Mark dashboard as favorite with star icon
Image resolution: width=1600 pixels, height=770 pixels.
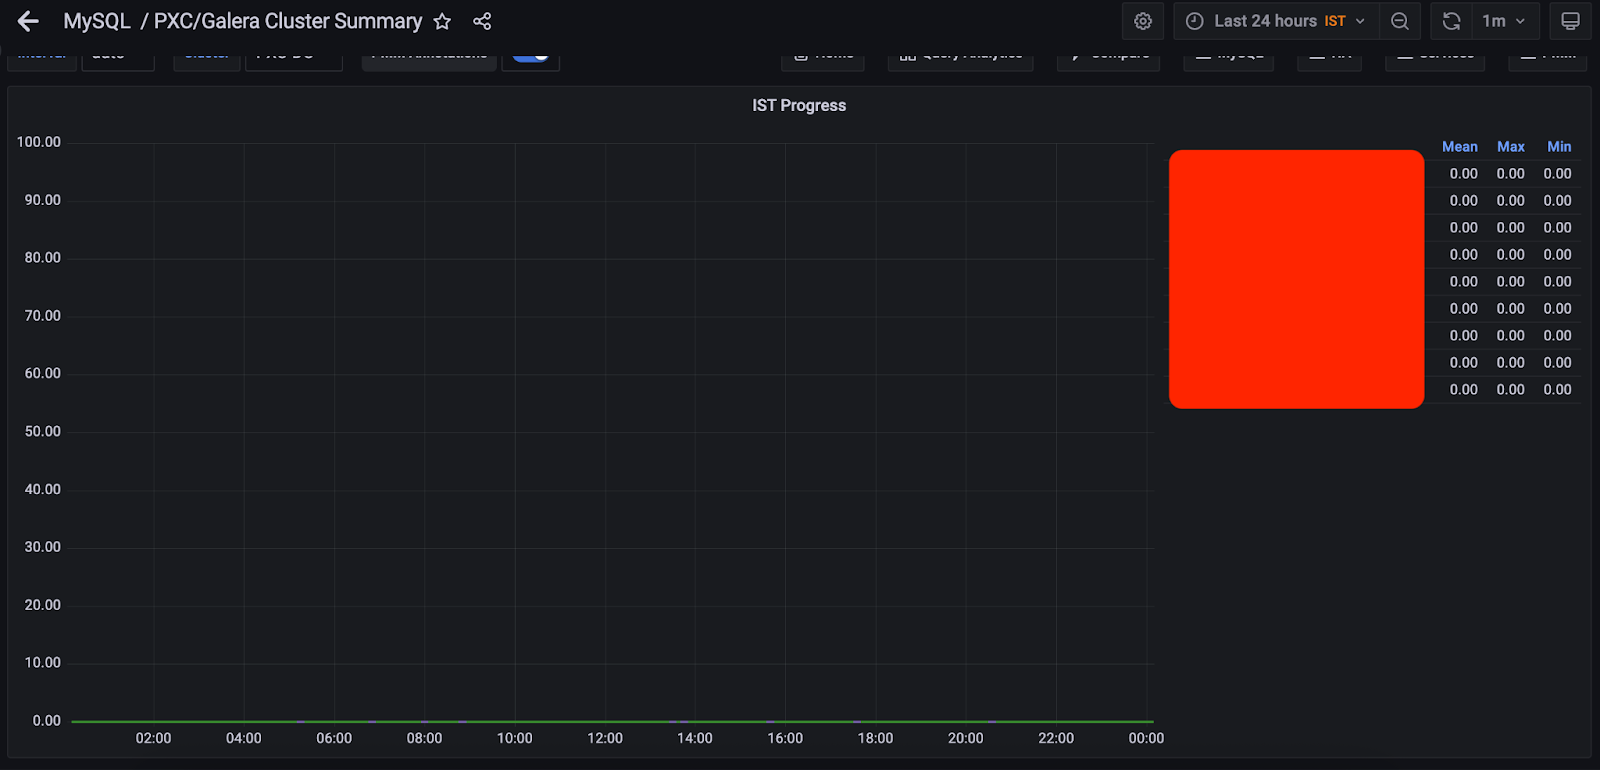(x=442, y=21)
